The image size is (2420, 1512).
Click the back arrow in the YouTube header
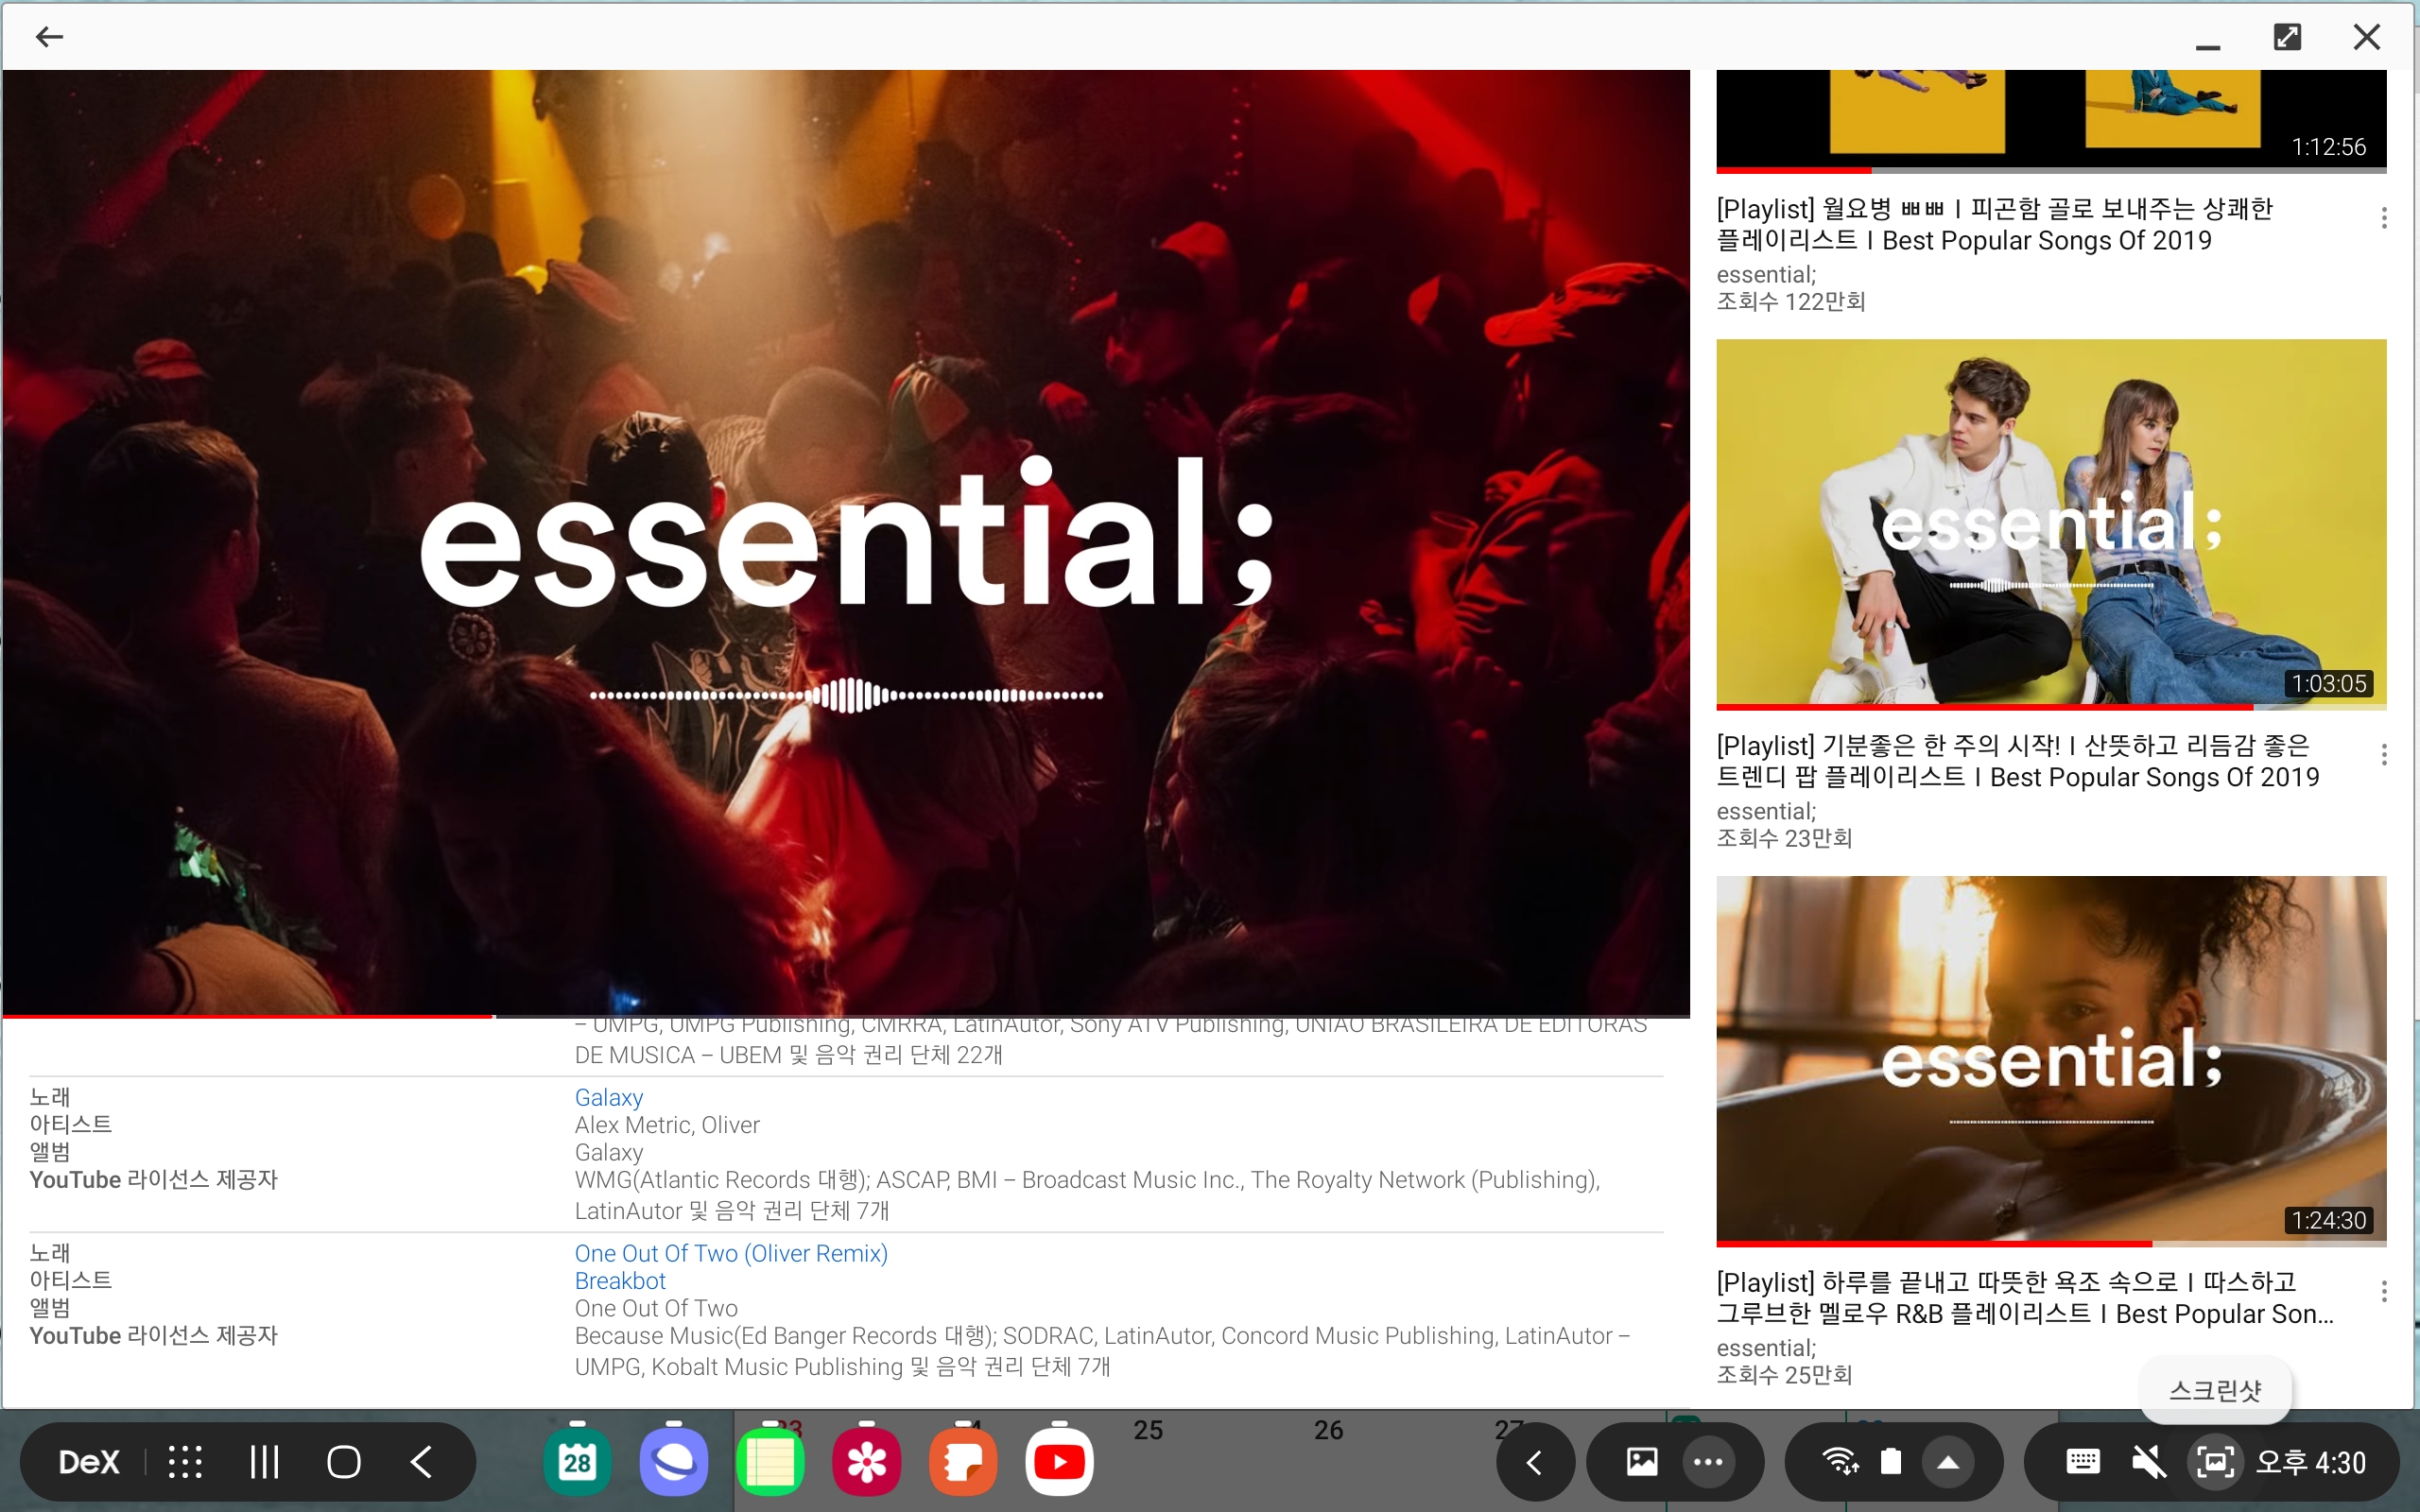tap(48, 37)
